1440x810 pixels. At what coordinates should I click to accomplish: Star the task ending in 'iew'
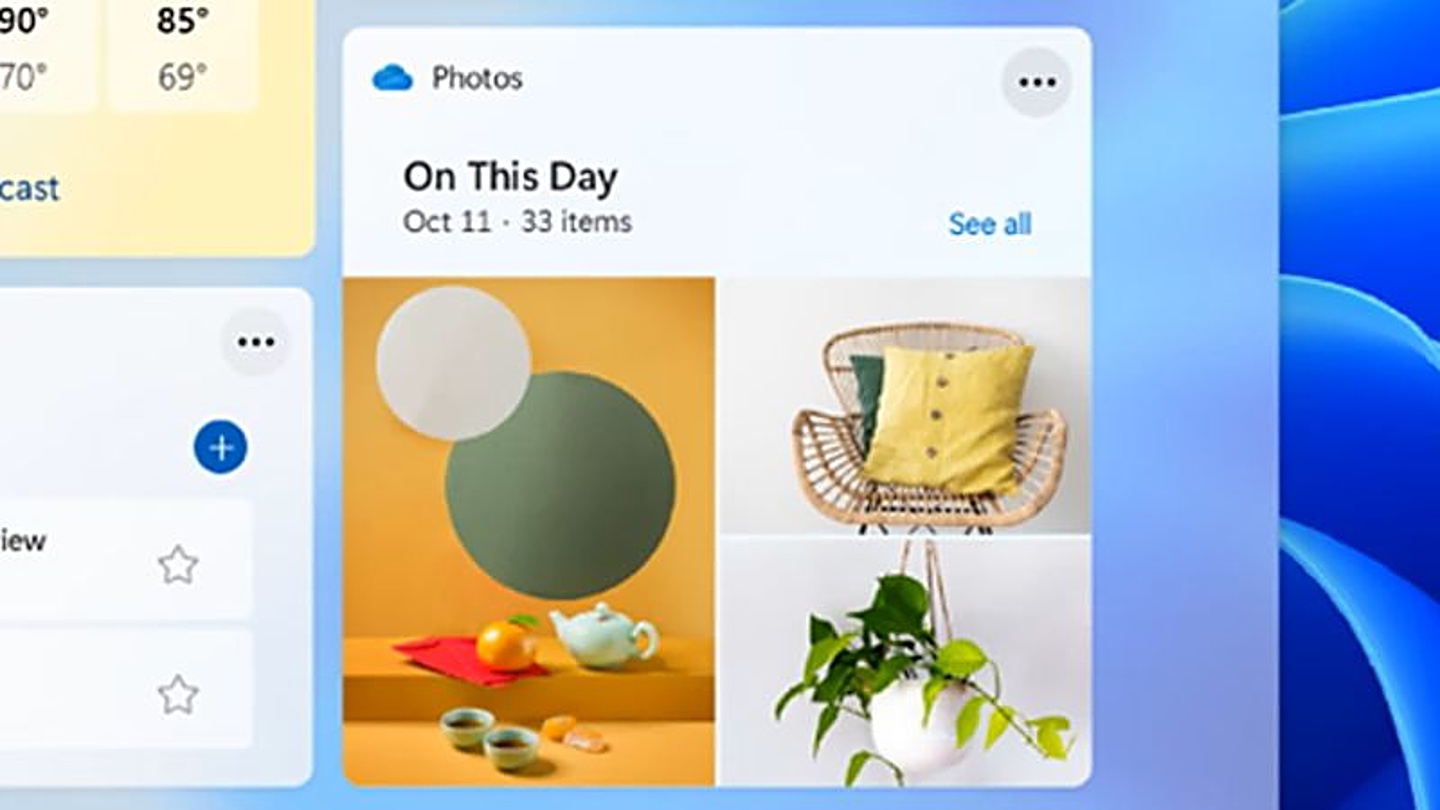(x=178, y=565)
